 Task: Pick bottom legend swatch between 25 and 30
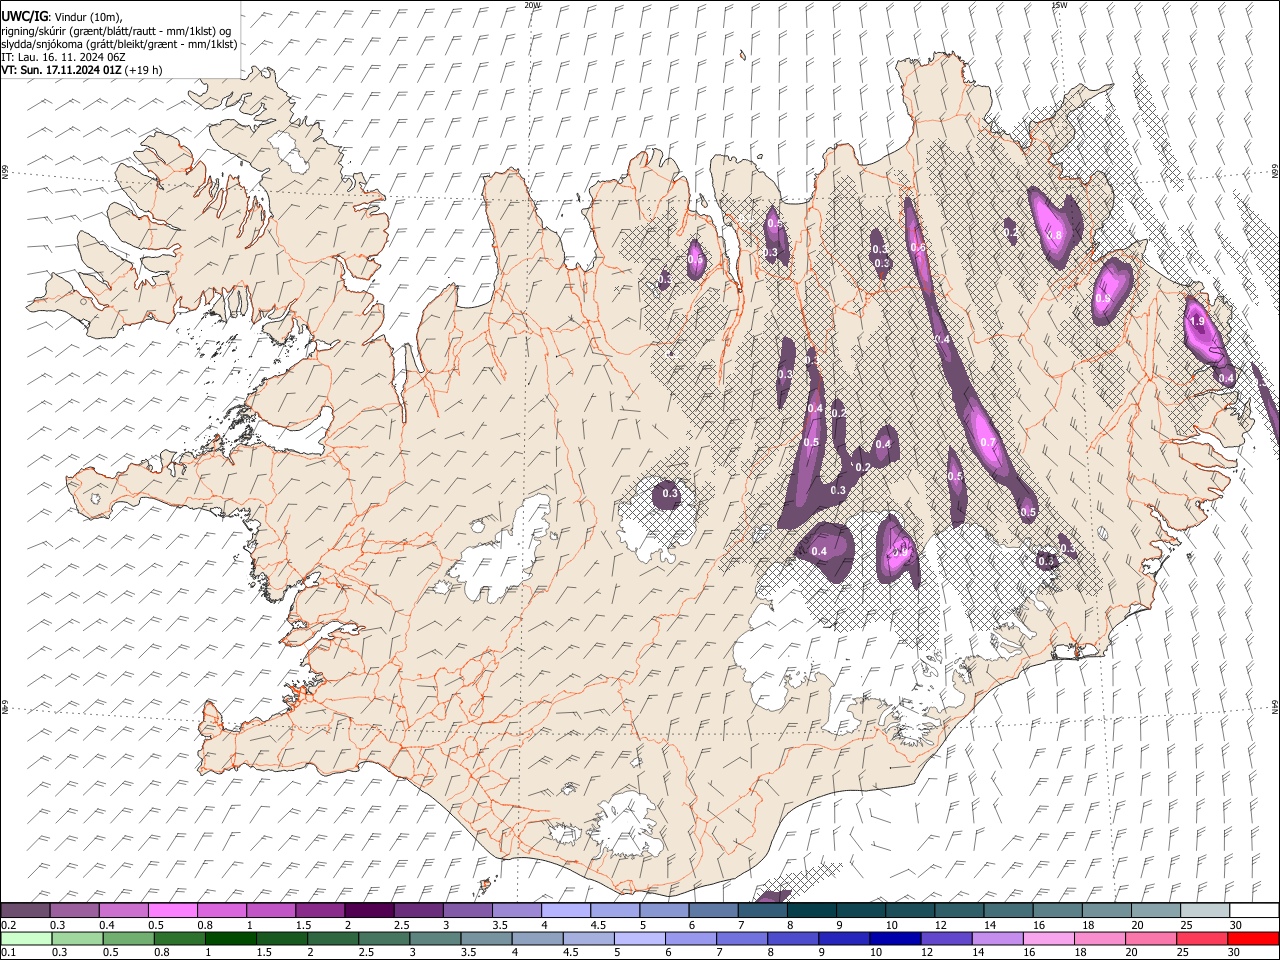pos(1201,938)
